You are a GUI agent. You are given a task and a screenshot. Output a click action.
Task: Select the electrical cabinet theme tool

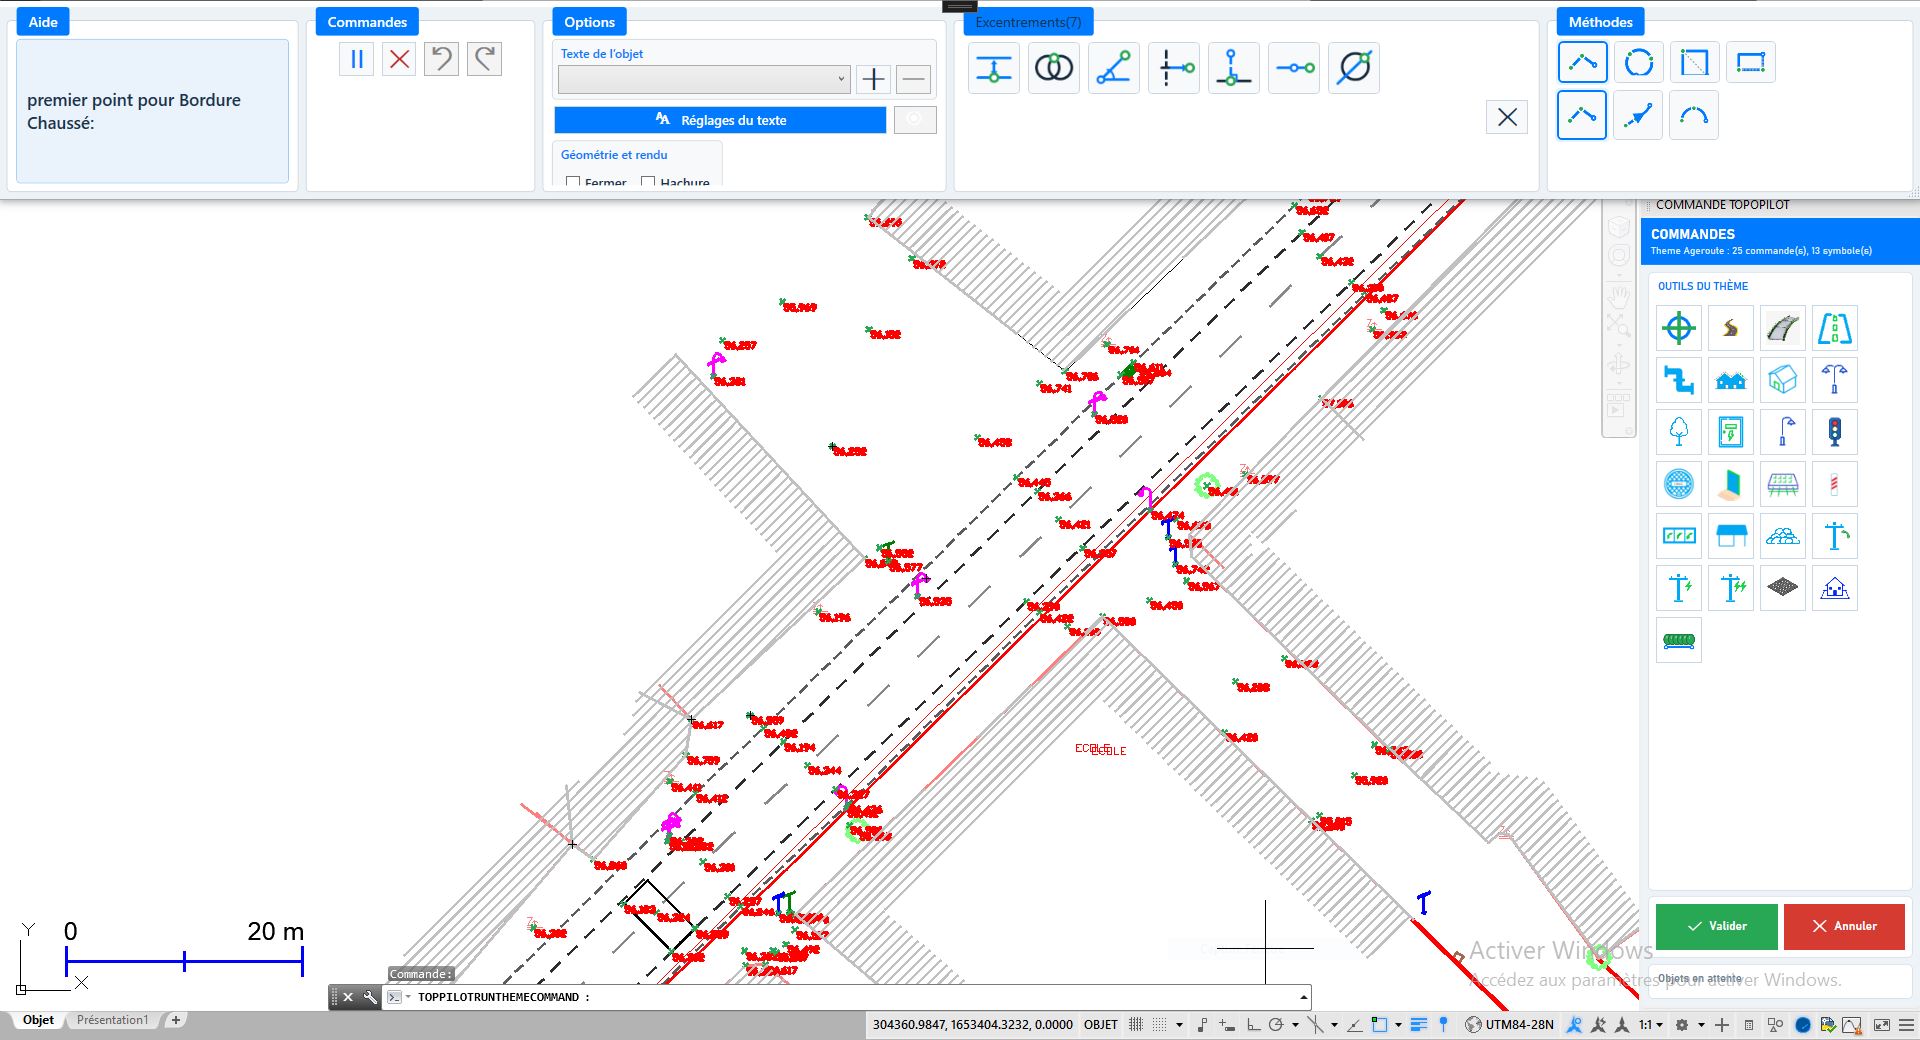[x=1731, y=432]
